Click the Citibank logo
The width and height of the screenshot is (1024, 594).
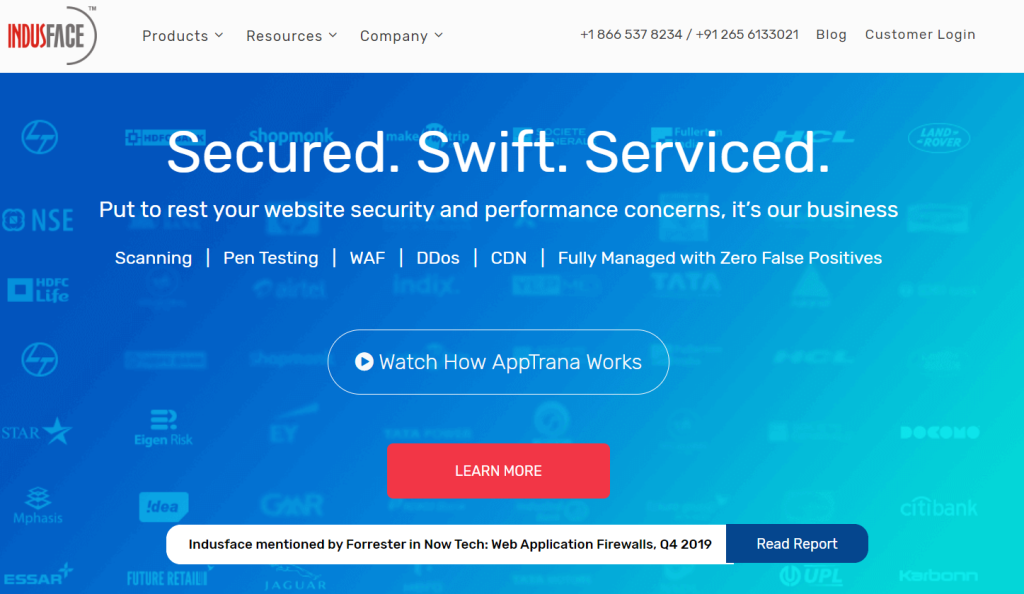point(938,508)
